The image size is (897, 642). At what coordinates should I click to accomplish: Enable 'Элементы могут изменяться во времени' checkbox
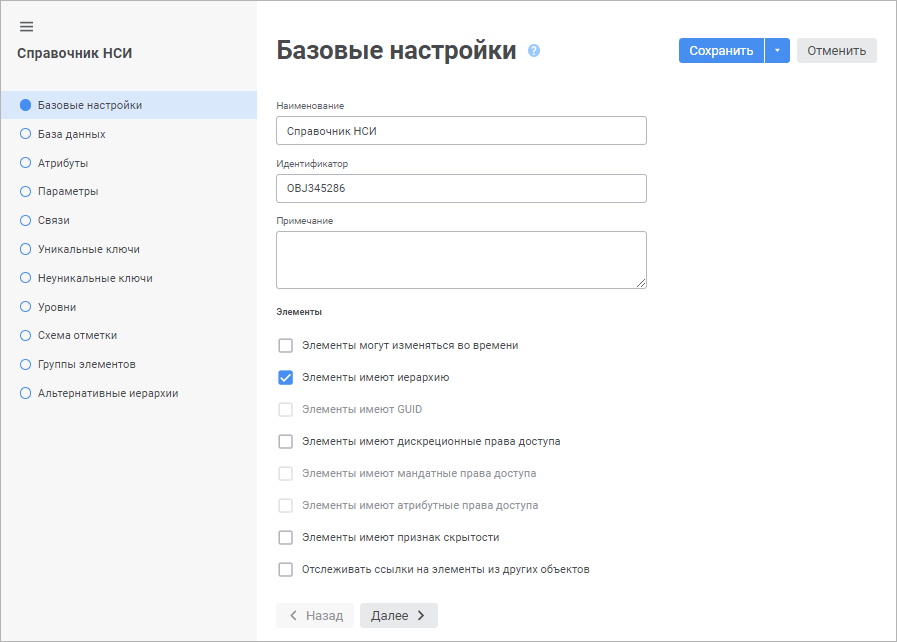tap(286, 346)
